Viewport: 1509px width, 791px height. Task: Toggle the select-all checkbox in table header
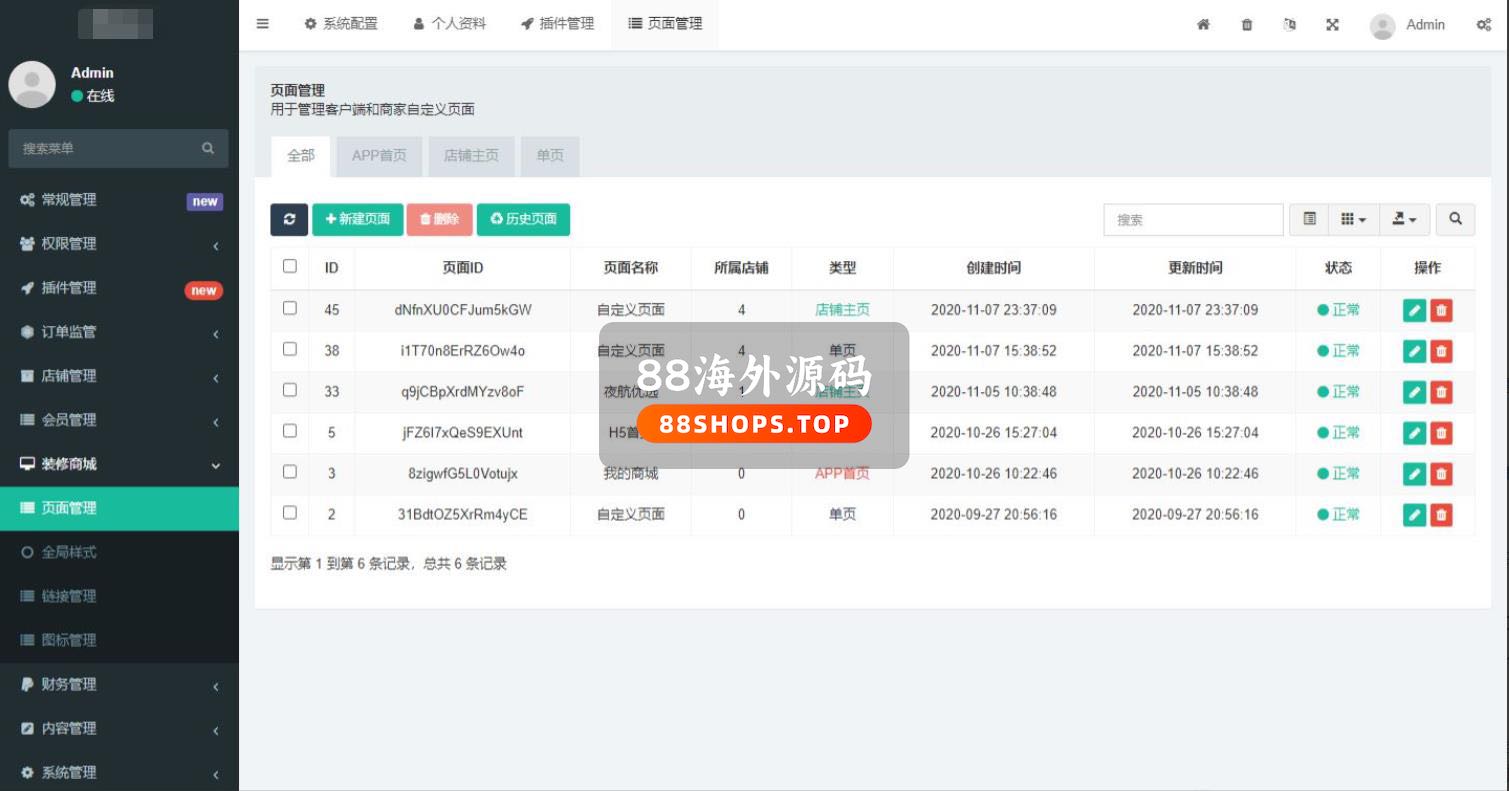point(290,266)
